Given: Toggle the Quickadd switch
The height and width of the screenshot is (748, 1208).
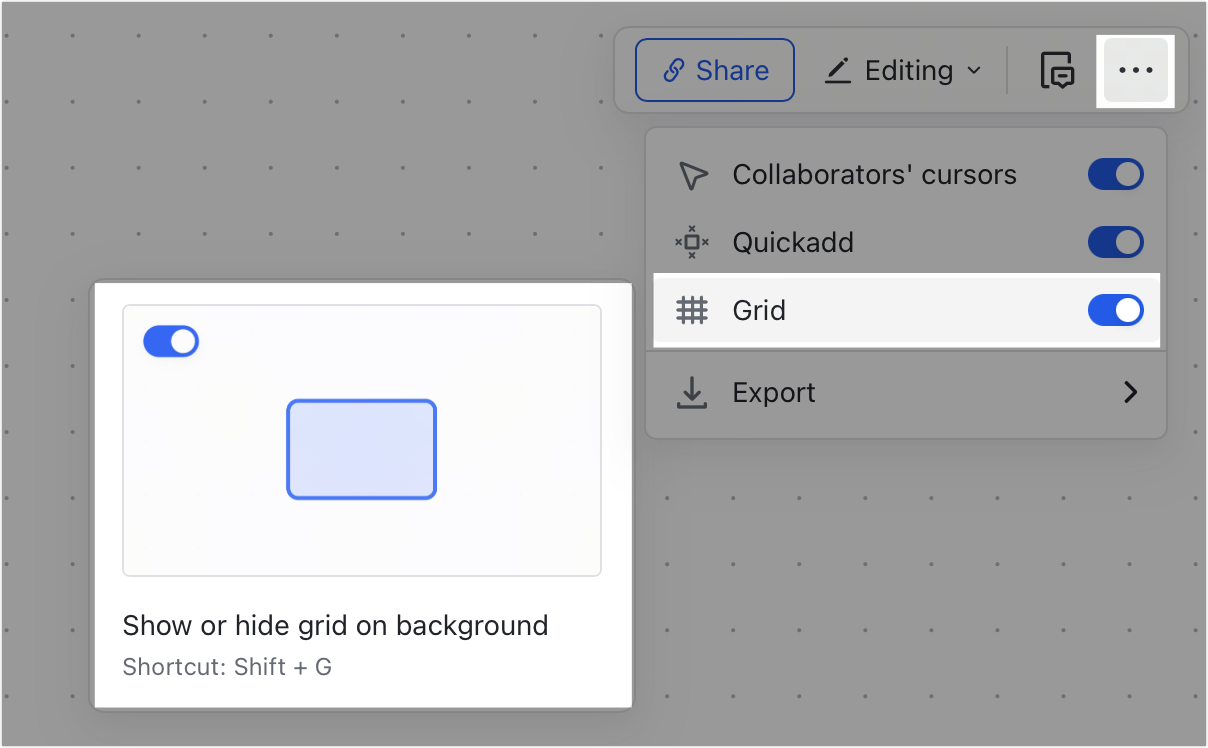Looking at the screenshot, I should (x=1116, y=242).
